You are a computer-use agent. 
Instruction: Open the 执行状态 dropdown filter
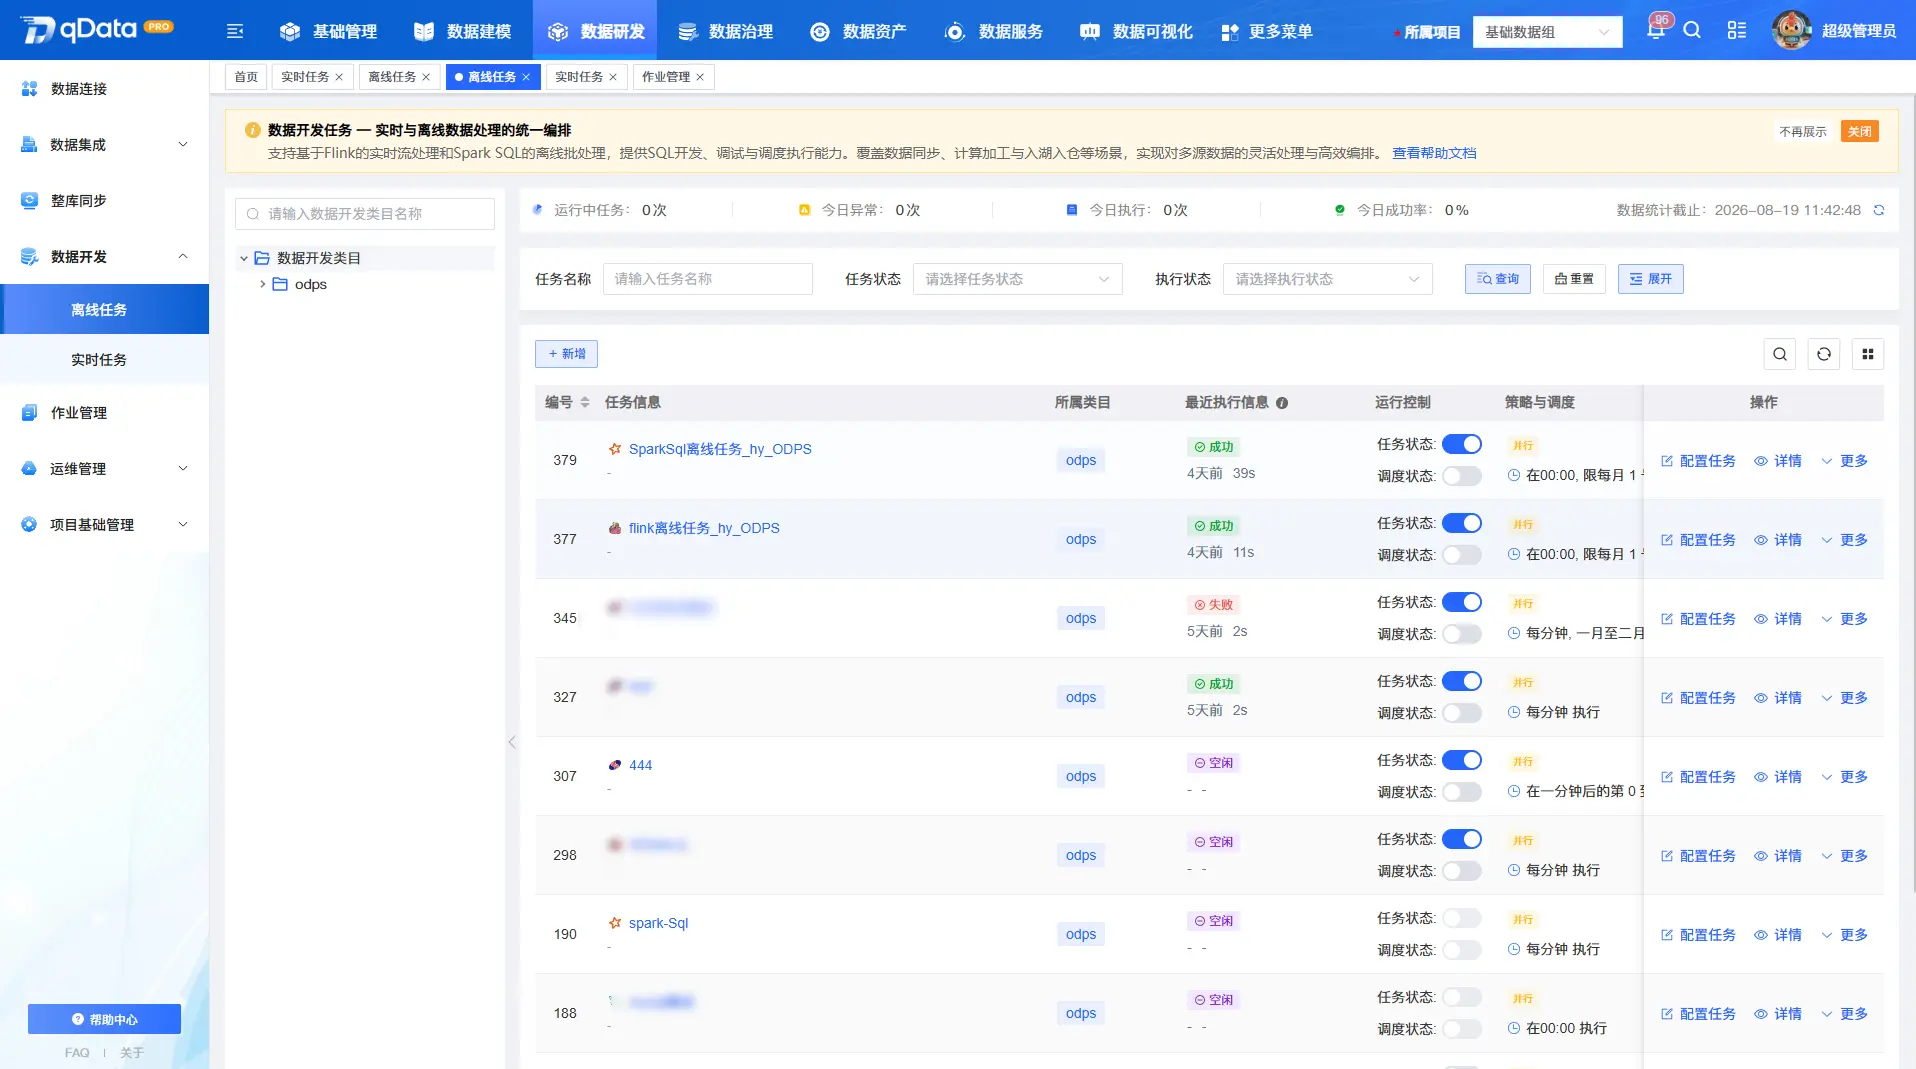(1327, 279)
